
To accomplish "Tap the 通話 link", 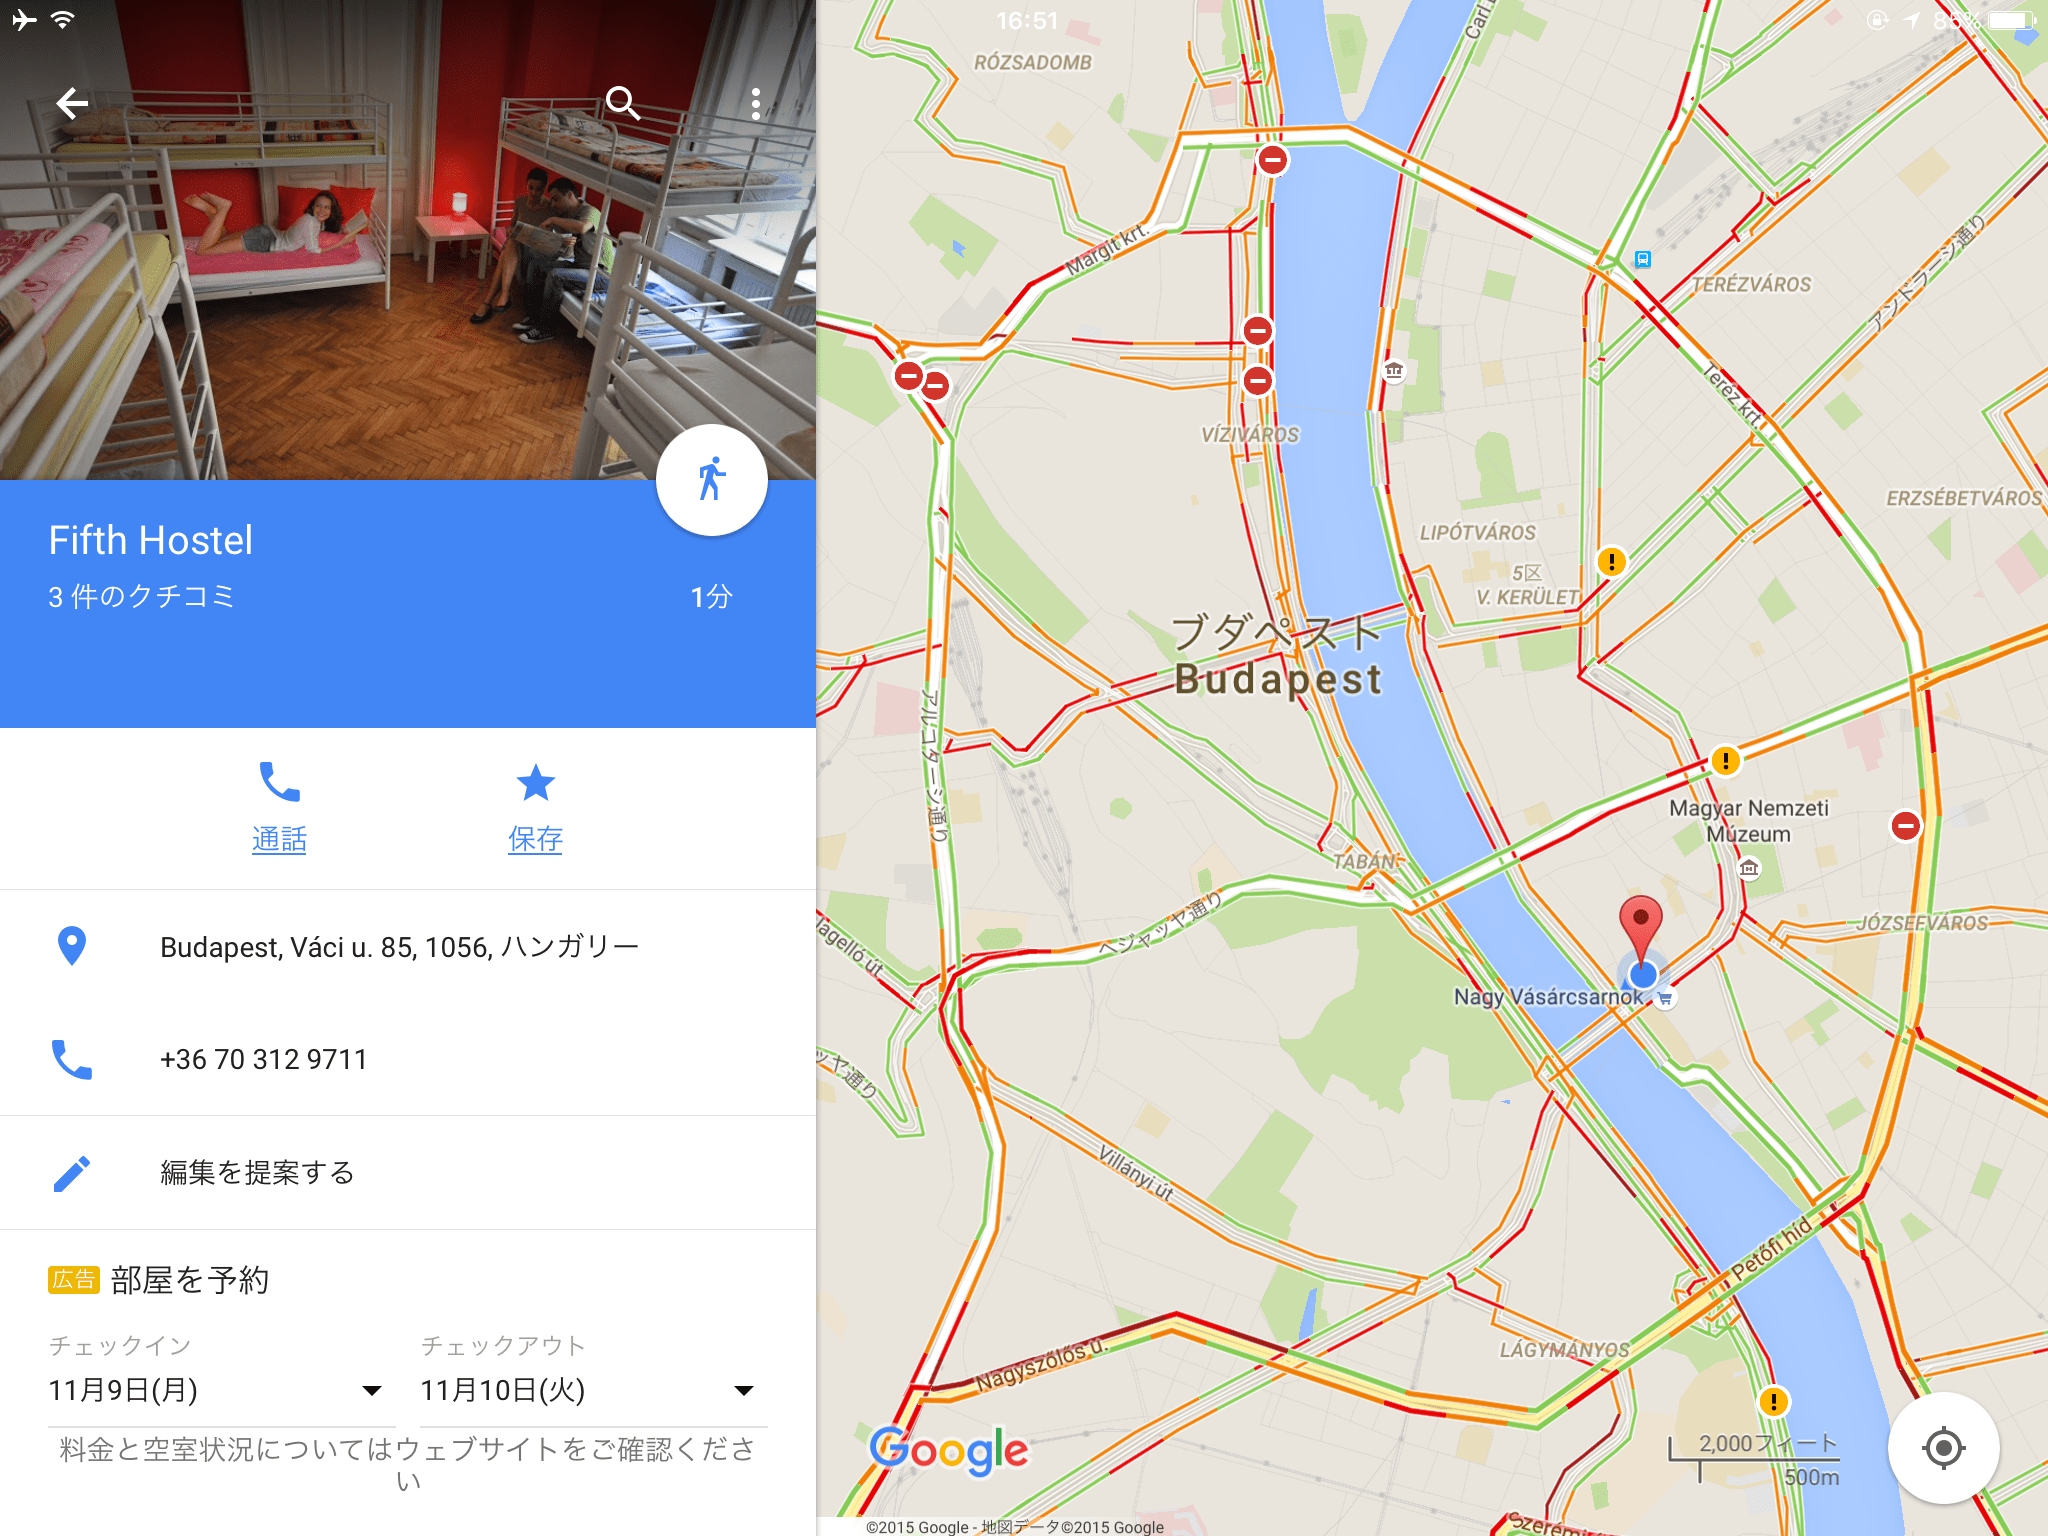I will (279, 839).
